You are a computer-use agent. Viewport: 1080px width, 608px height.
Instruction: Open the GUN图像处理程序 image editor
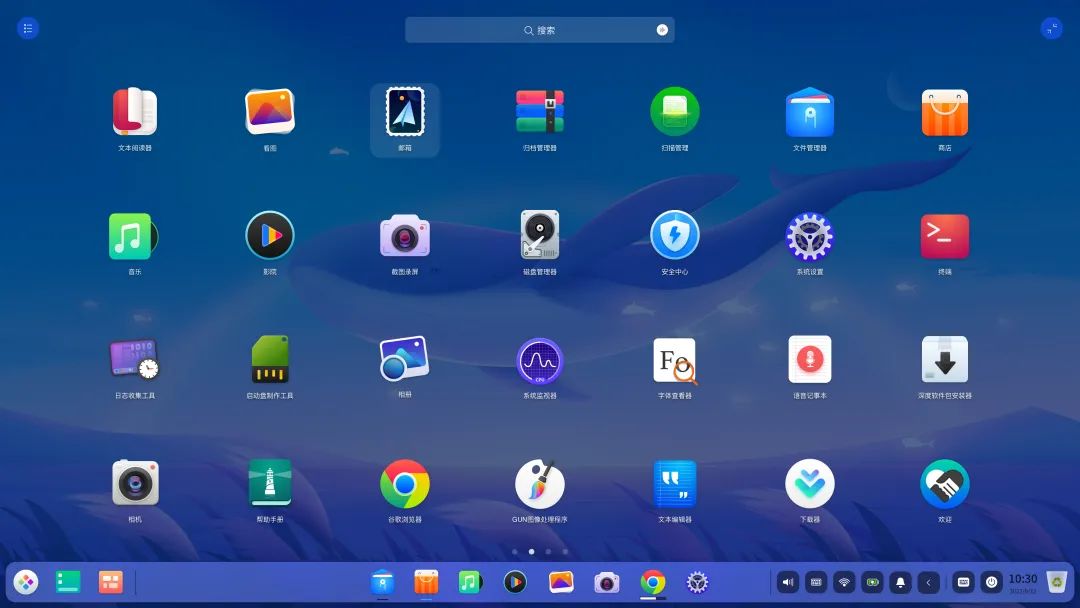[540, 484]
